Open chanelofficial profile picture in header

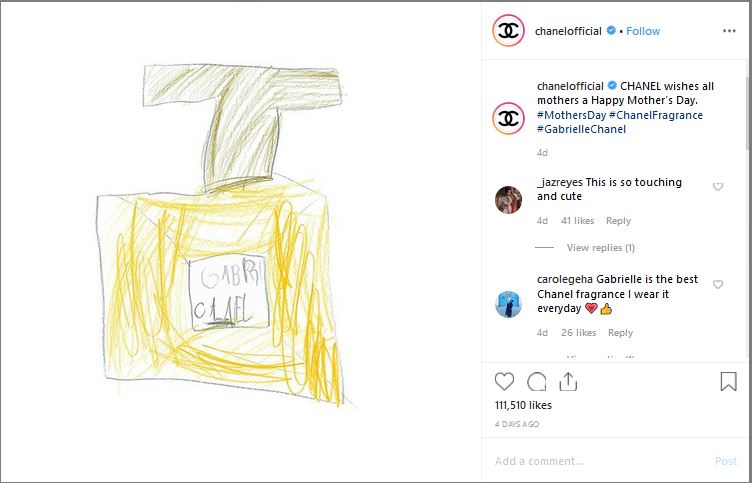pos(508,31)
